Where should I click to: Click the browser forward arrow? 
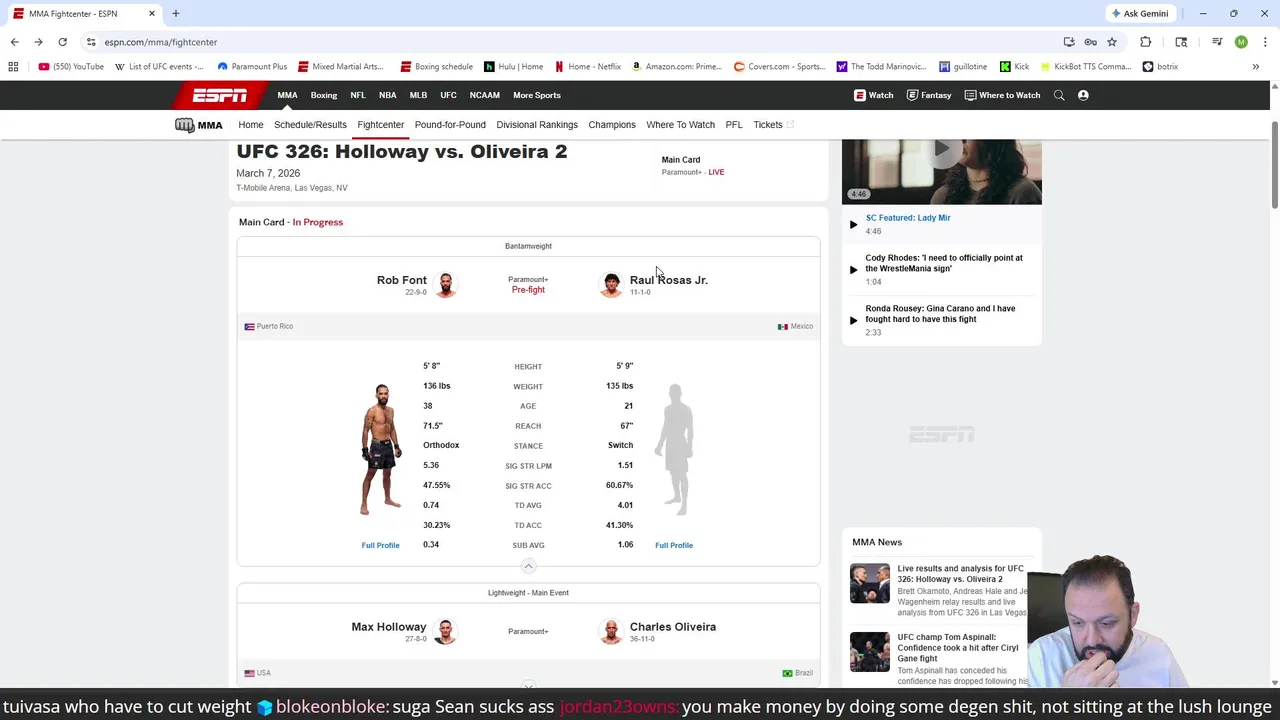tap(38, 42)
